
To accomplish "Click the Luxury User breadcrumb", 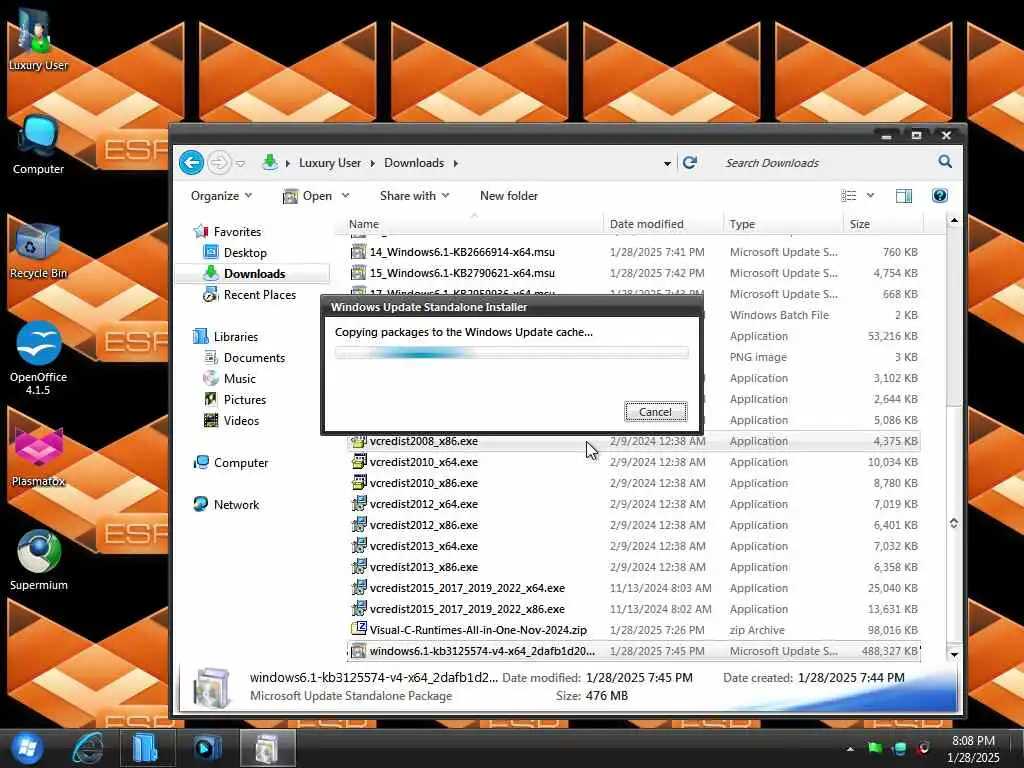I will 330,163.
